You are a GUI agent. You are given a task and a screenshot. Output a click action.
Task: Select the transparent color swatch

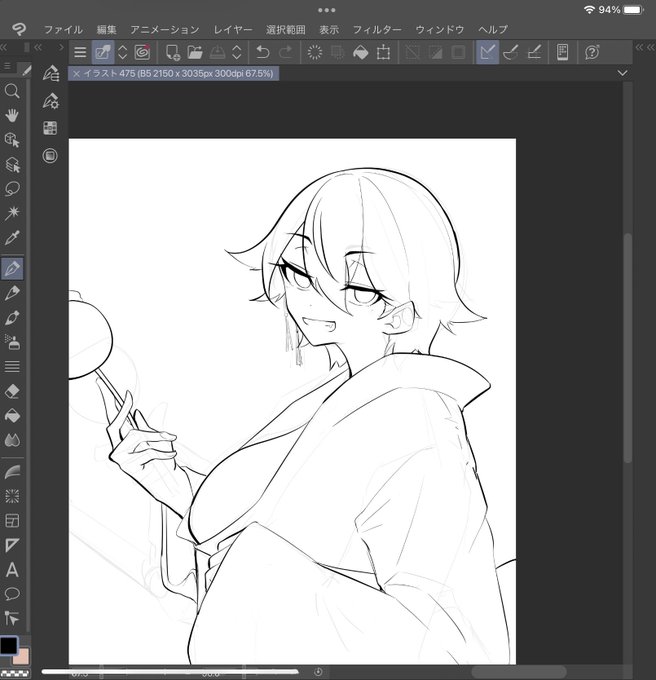(x=14, y=673)
